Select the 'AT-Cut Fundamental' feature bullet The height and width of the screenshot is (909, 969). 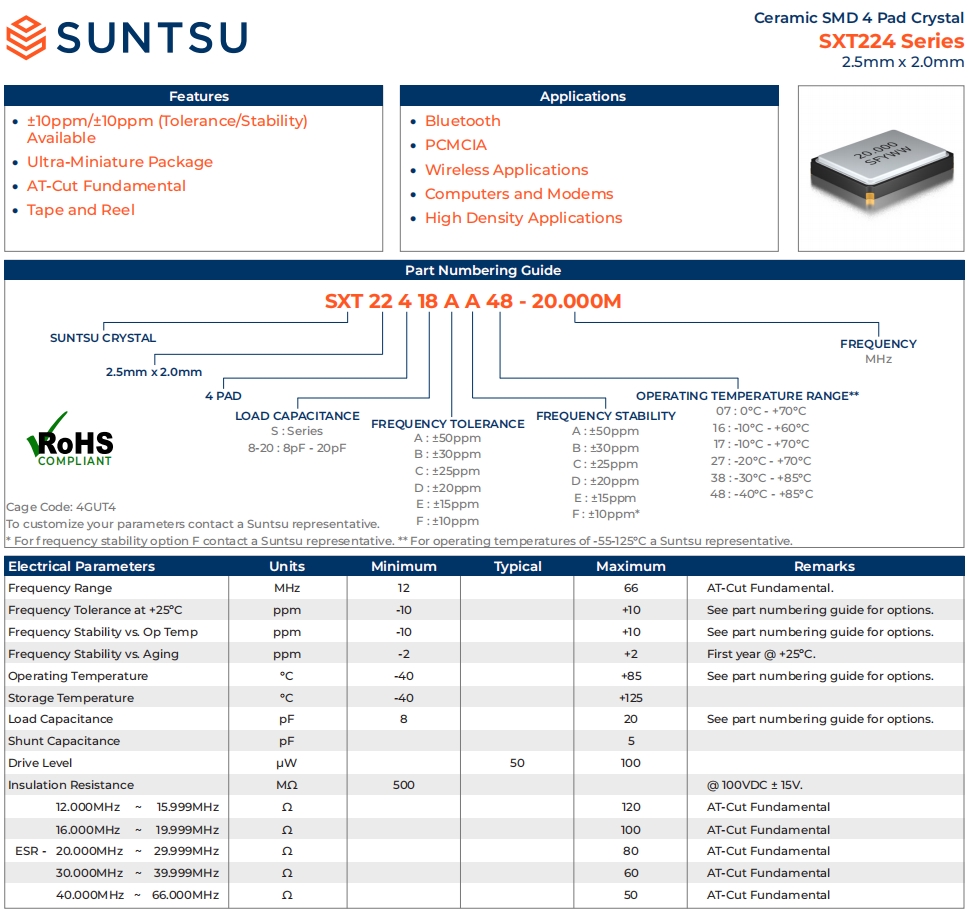click(x=106, y=186)
